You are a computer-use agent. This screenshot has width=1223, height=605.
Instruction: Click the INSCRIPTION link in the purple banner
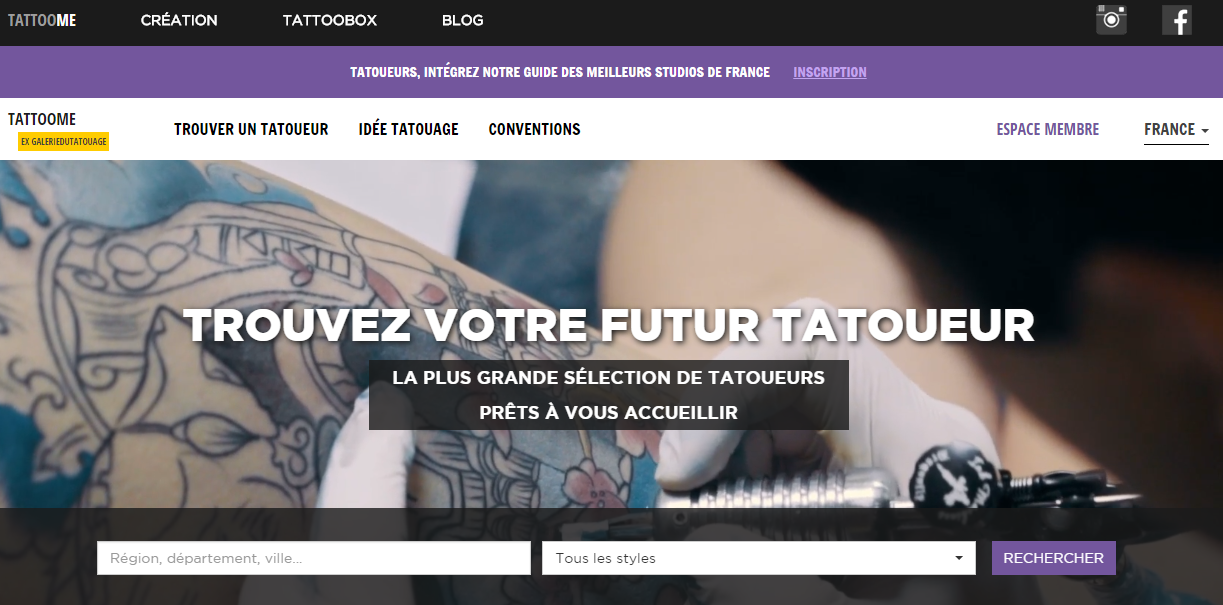[830, 72]
